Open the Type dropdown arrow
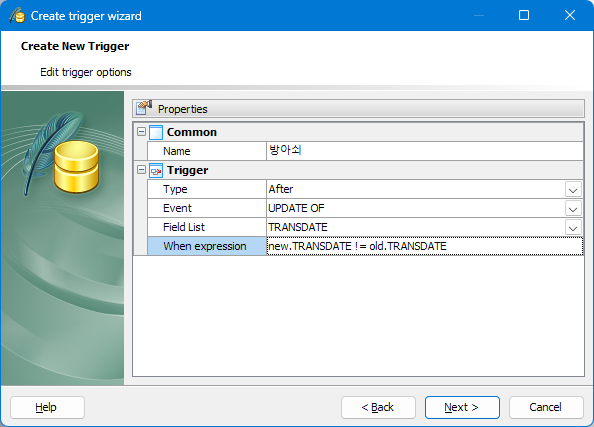594x427 pixels. pos(573,189)
